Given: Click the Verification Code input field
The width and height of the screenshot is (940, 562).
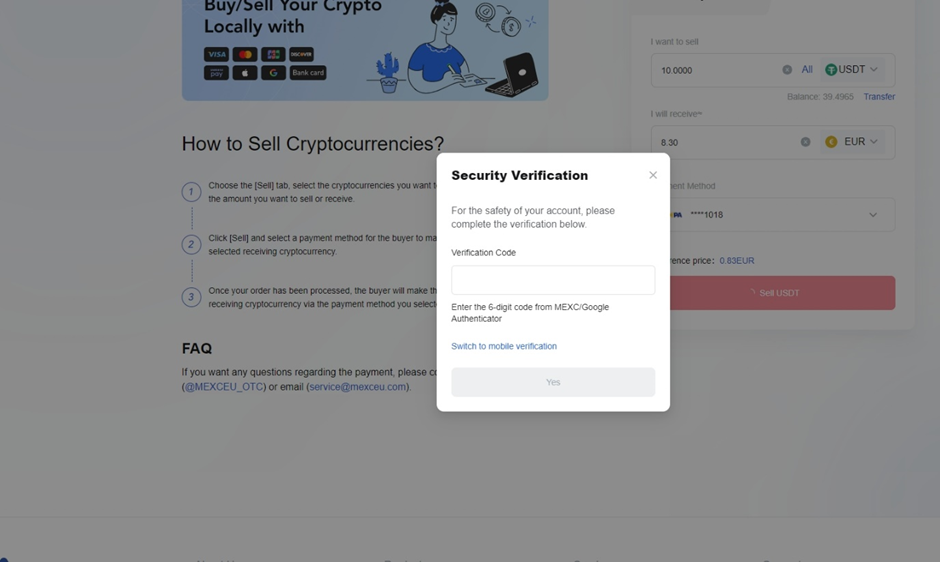Looking at the screenshot, I should coord(553,280).
